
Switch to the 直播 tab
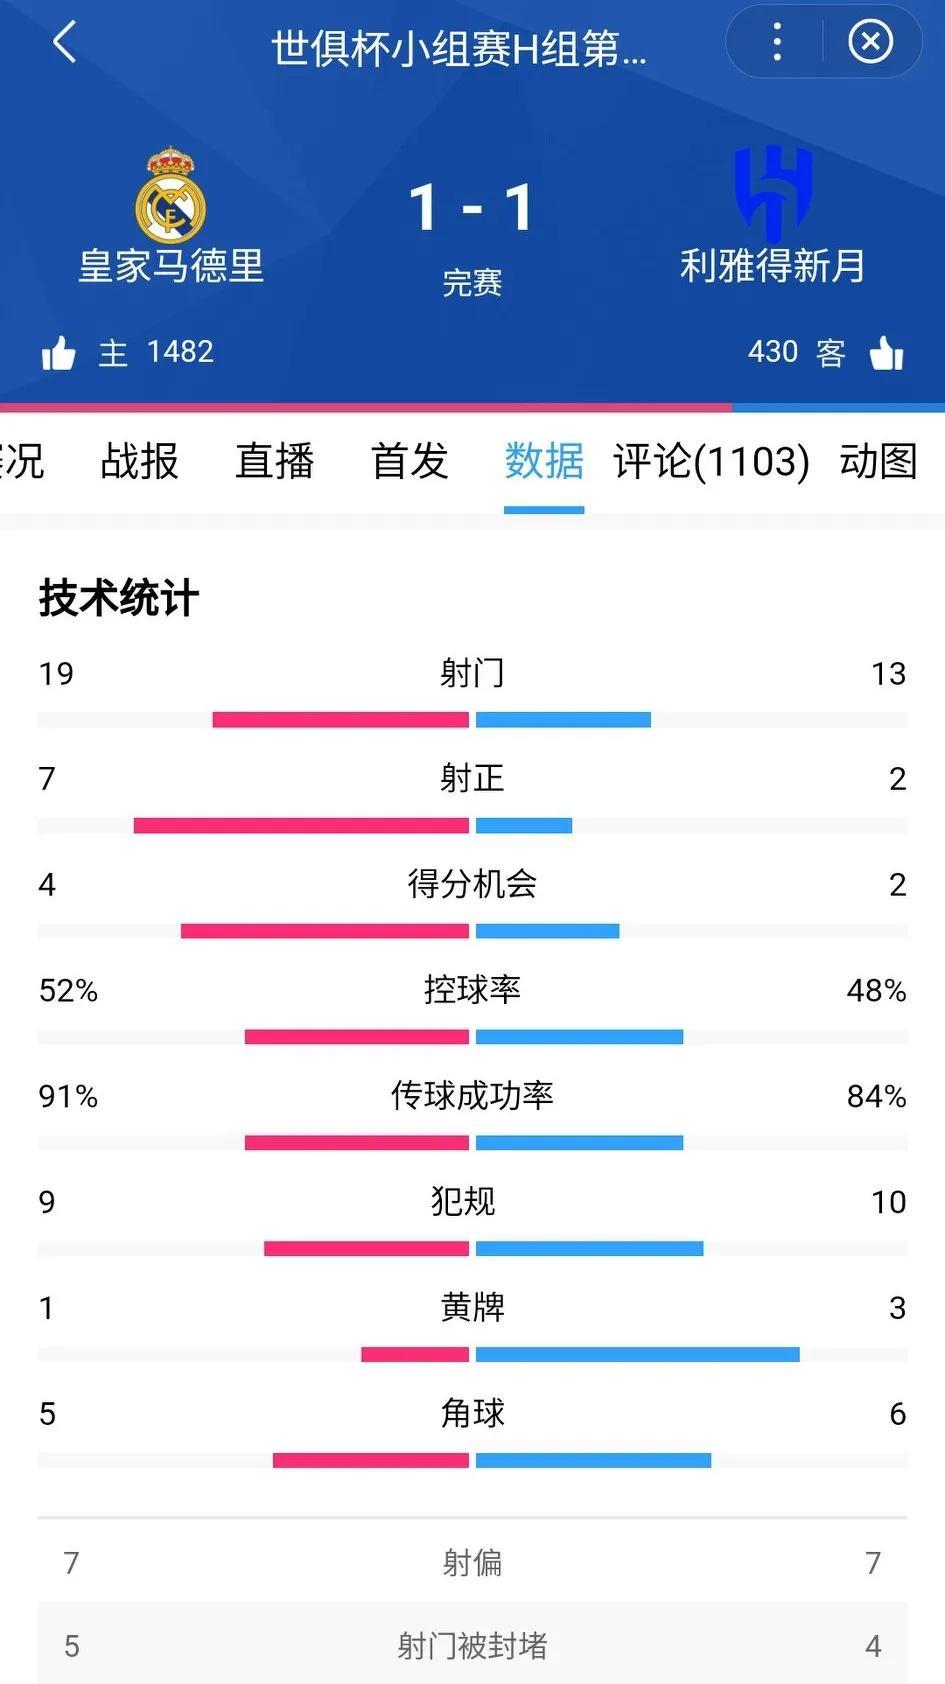click(x=274, y=461)
